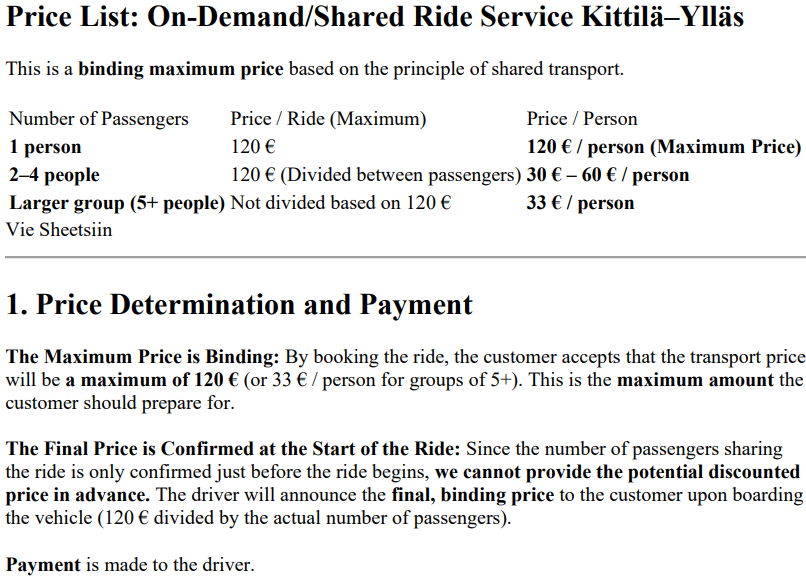Image resolution: width=806 pixels, height=578 pixels.
Task: Select the "120 € (Divided between passengers)" cell
Action: 376,175
